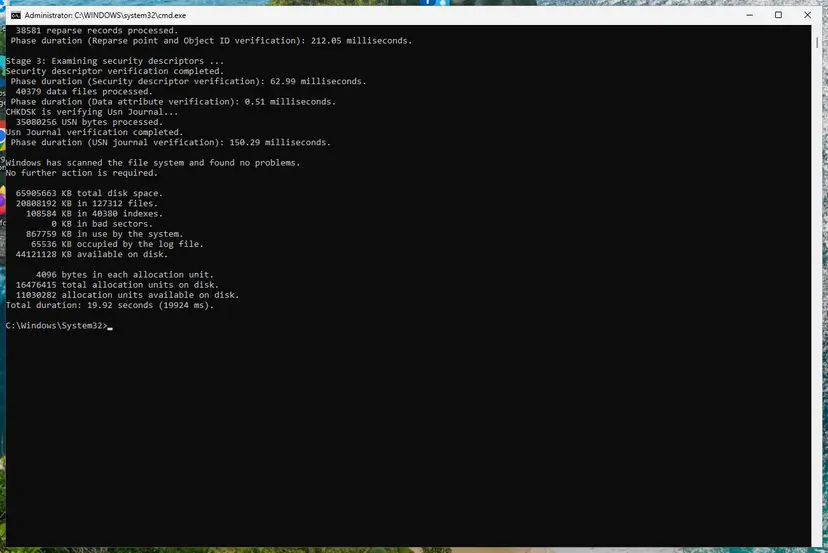
Task: Click 'Stage 3: Examining security descriptors' line
Action: (115, 61)
